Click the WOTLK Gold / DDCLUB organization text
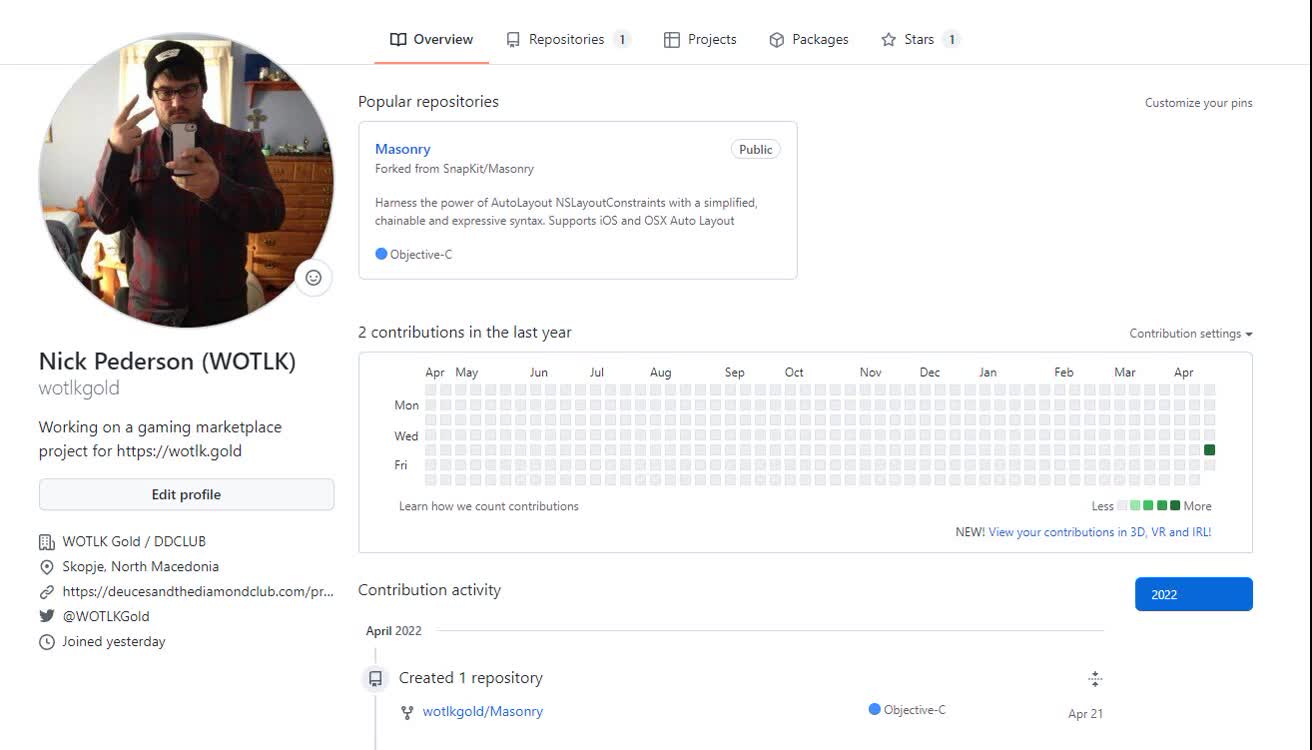The image size is (1312, 750). pyautogui.click(x=134, y=541)
